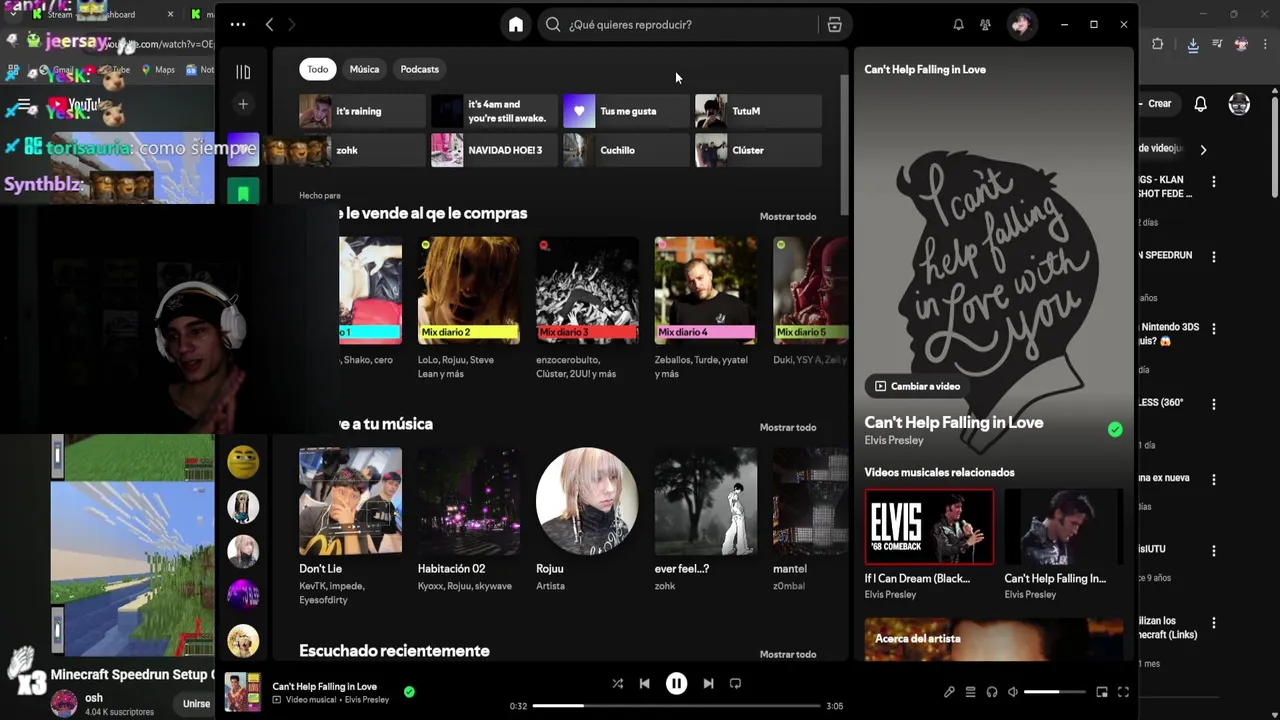Open the Spotify profile avatar menu

[x=1021, y=24]
